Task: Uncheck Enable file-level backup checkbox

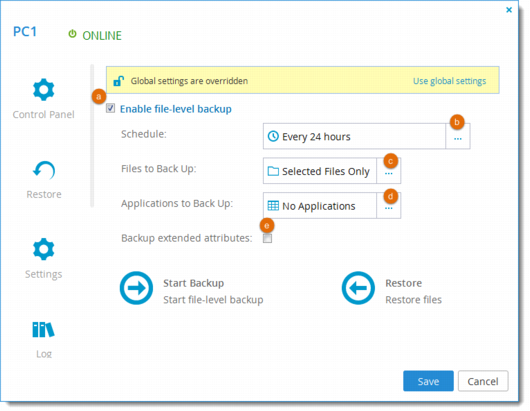Action: (111, 108)
